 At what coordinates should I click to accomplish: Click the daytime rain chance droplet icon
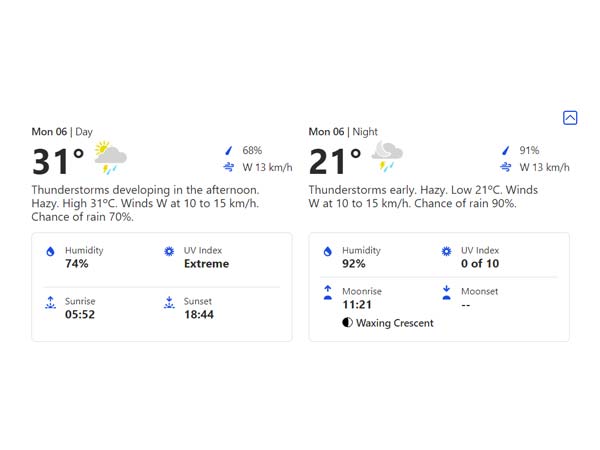229,151
